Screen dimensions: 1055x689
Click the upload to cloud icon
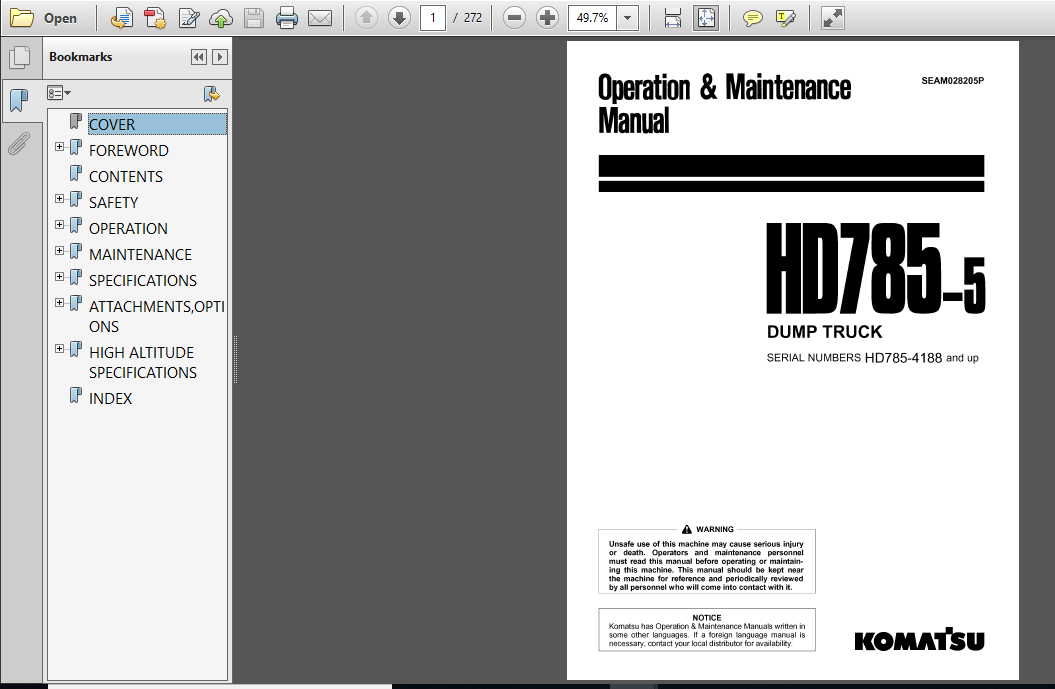coord(221,18)
